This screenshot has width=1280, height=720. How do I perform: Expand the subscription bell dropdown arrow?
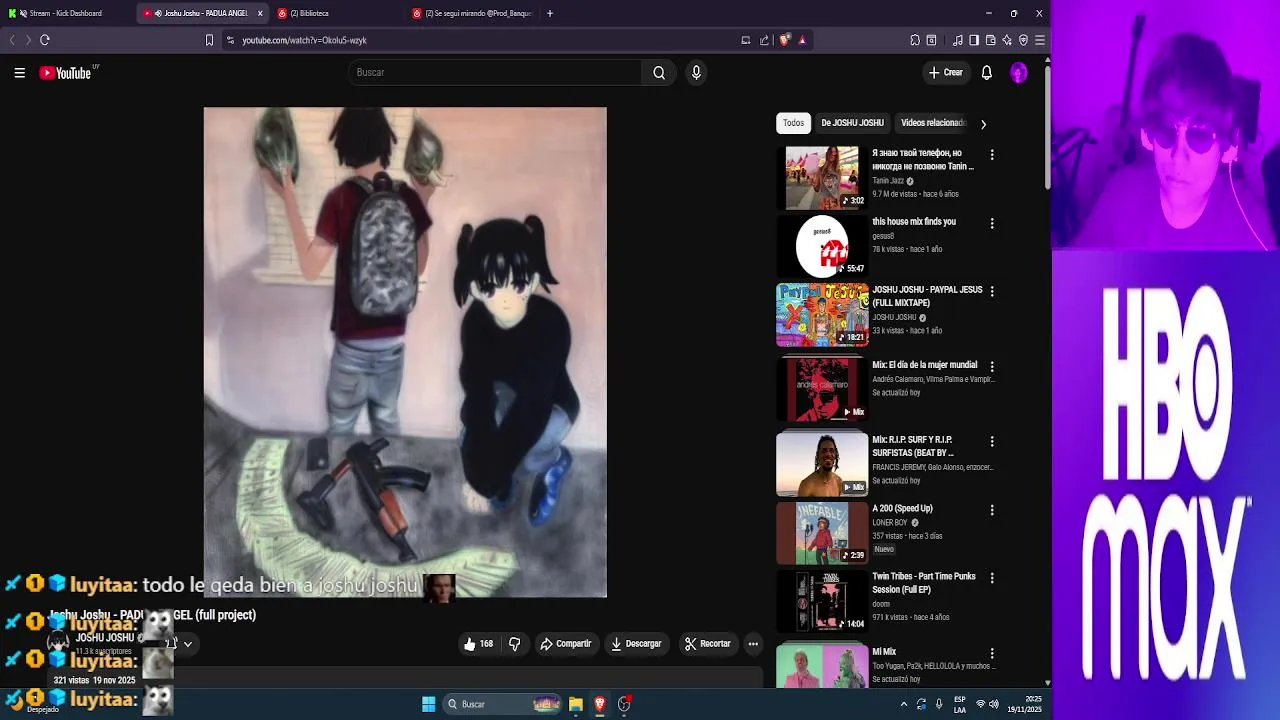coord(187,644)
